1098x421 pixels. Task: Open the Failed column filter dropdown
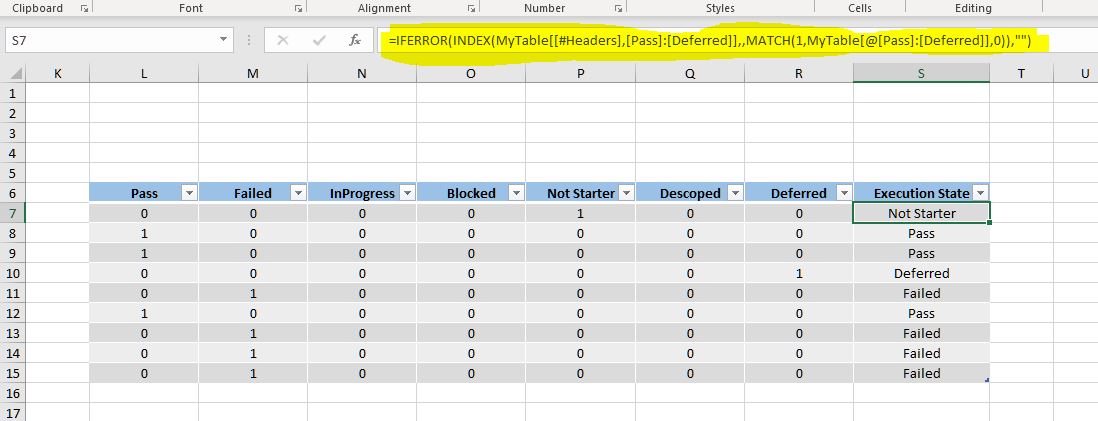[x=298, y=193]
